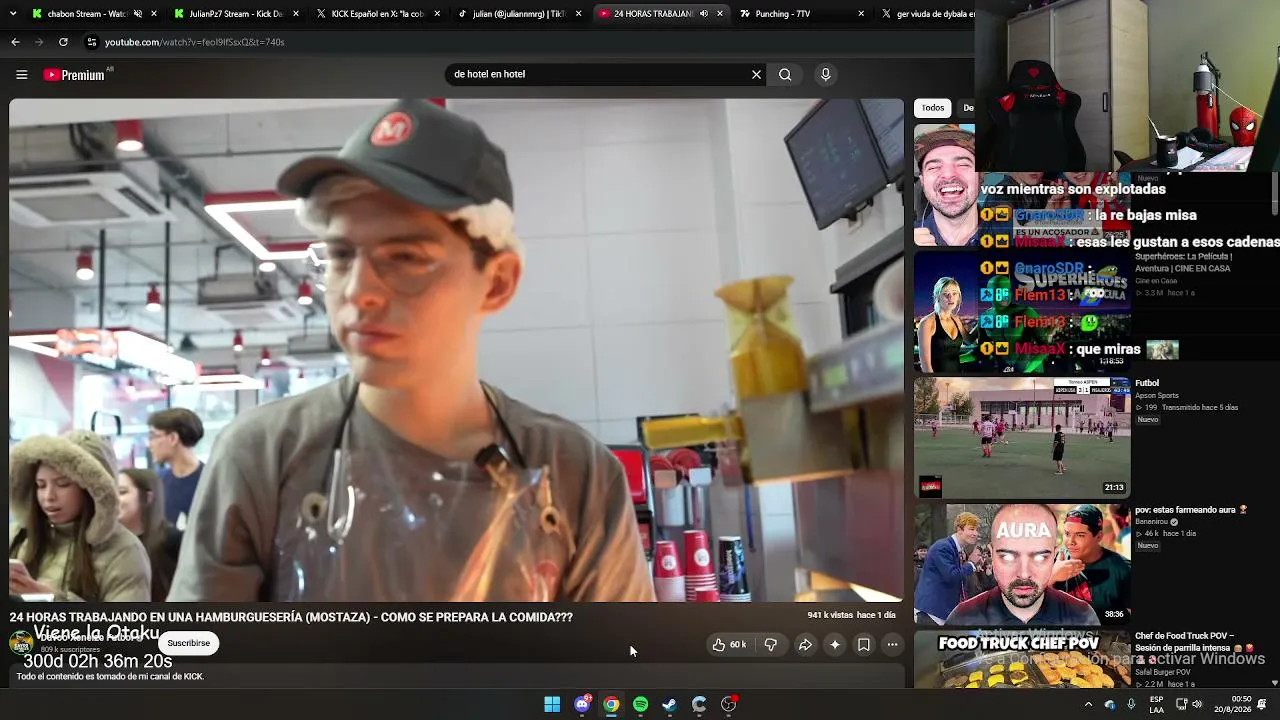Unmute the 'chabon Stream' tab
The width and height of the screenshot is (1280, 720).
click(138, 14)
